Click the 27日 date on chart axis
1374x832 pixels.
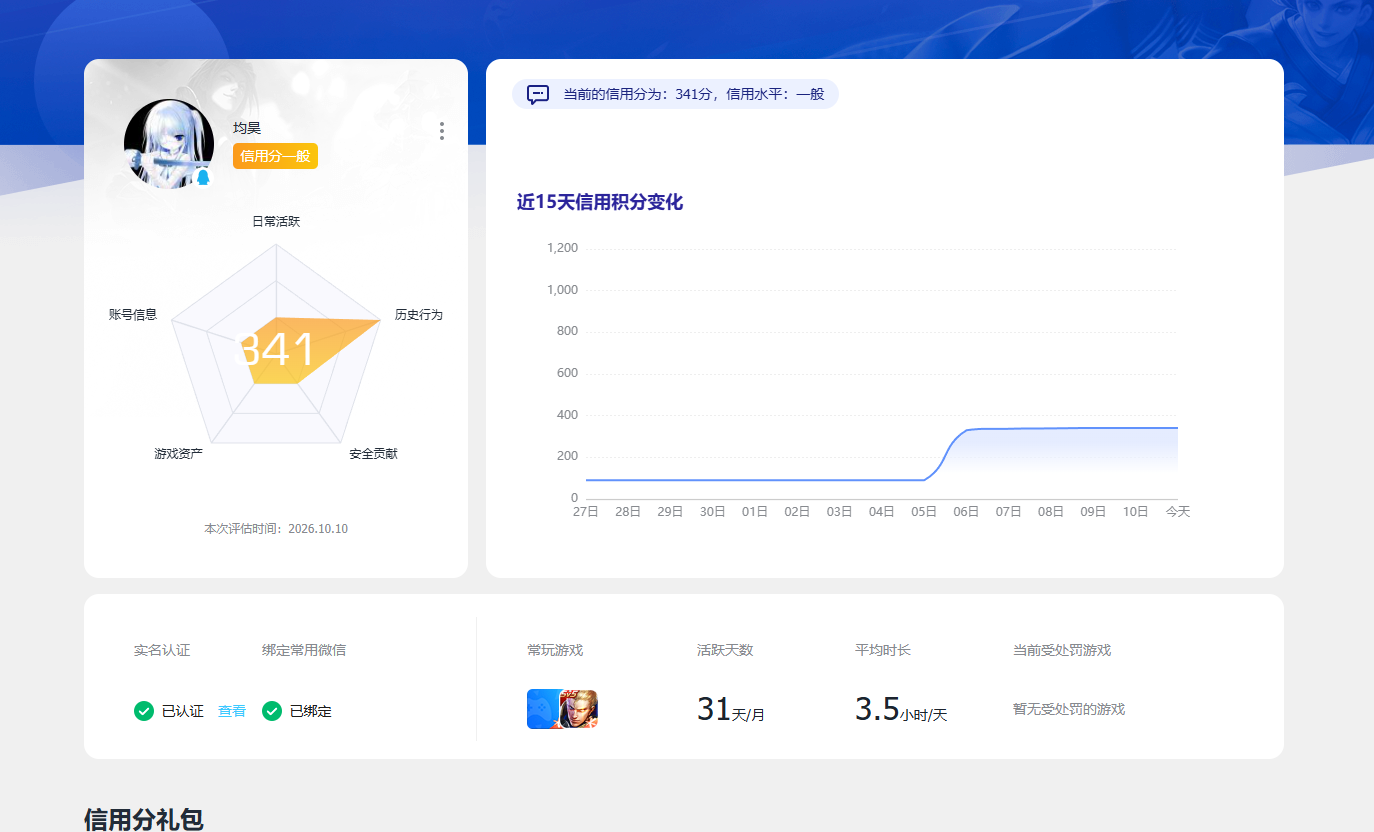point(586,511)
